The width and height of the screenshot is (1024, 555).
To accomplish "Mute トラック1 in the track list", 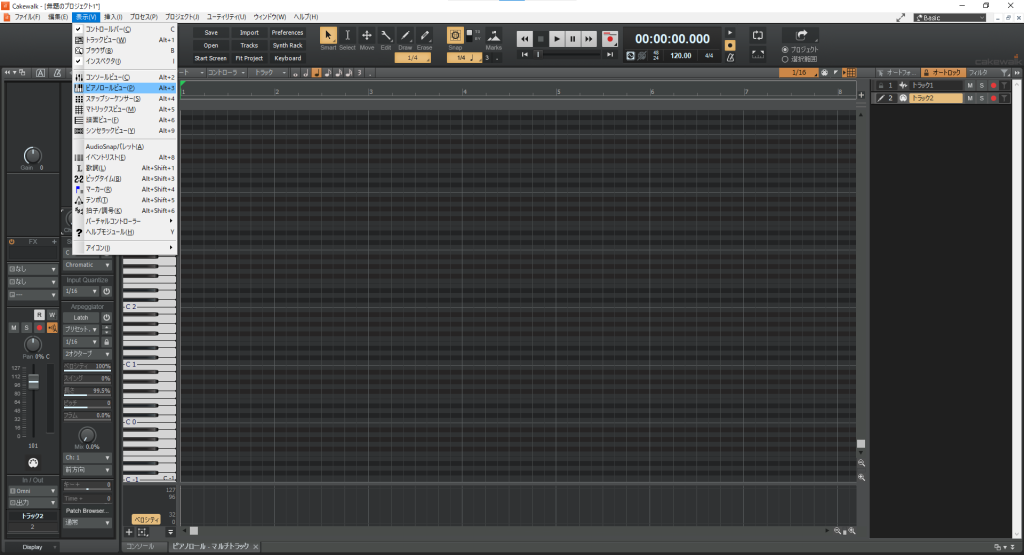I will tap(970, 86).
